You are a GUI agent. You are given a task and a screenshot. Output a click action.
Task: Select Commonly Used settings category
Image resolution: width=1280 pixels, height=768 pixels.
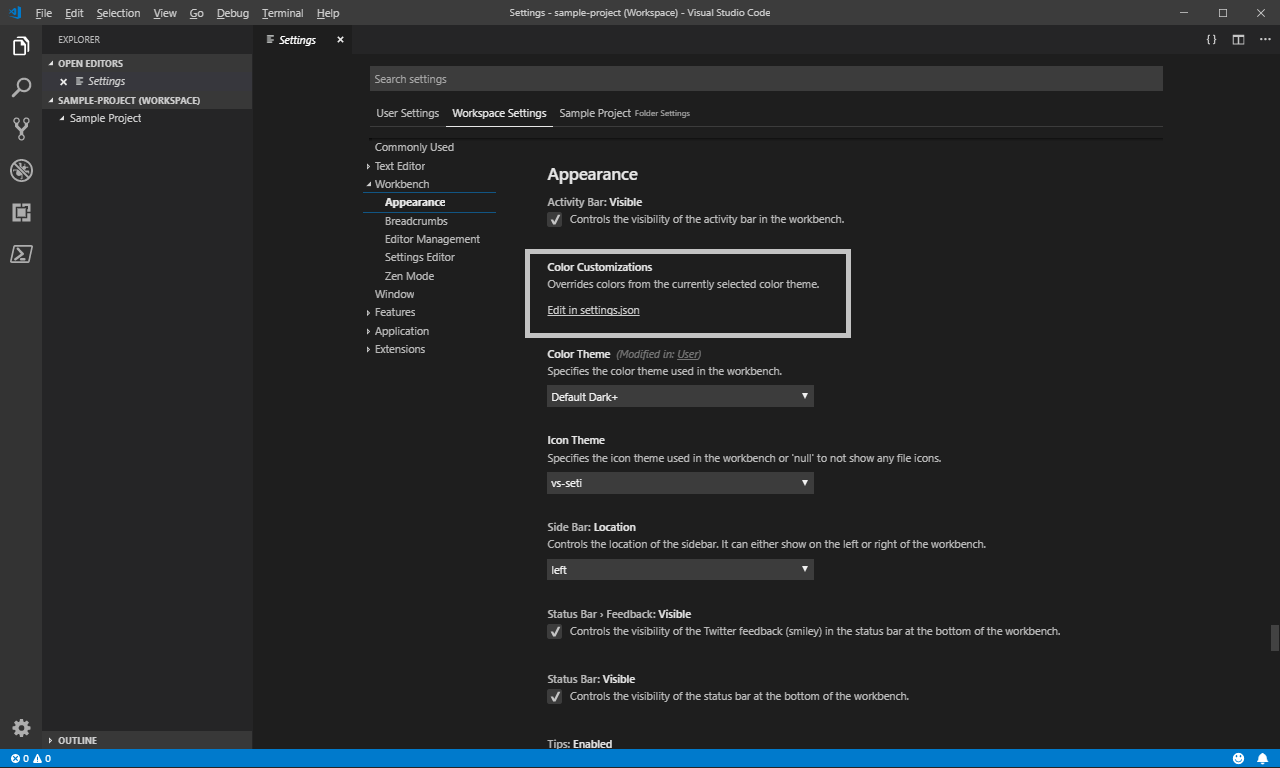[x=414, y=147]
